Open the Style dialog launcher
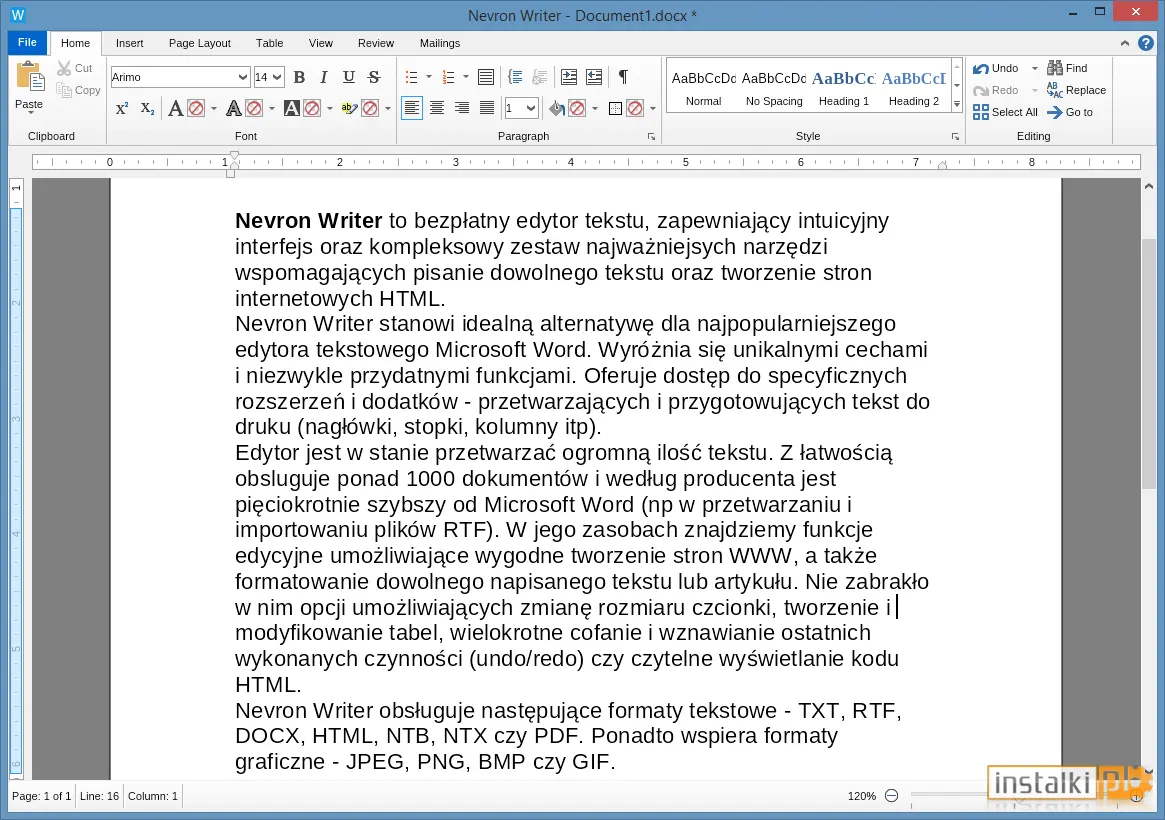Screen dimensions: 1165x820 (955, 137)
